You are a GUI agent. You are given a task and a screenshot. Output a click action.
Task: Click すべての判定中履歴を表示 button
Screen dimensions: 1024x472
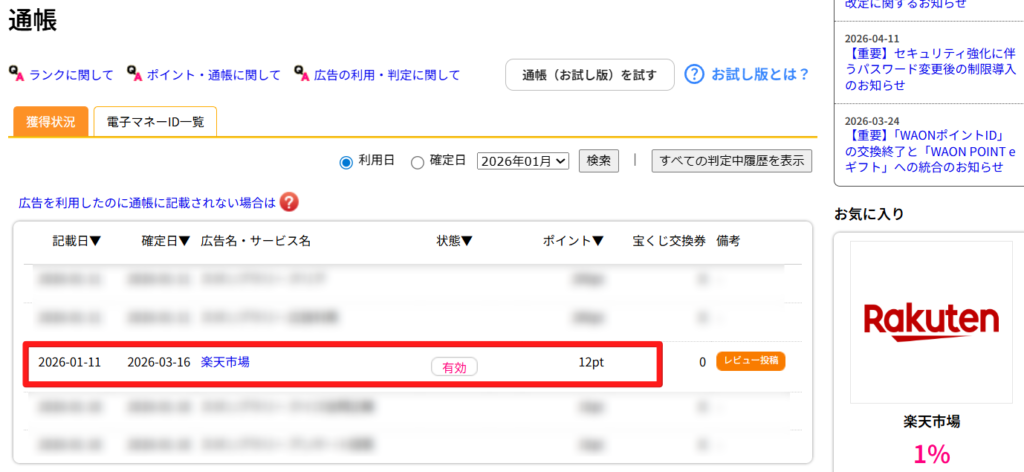pyautogui.click(x=731, y=161)
